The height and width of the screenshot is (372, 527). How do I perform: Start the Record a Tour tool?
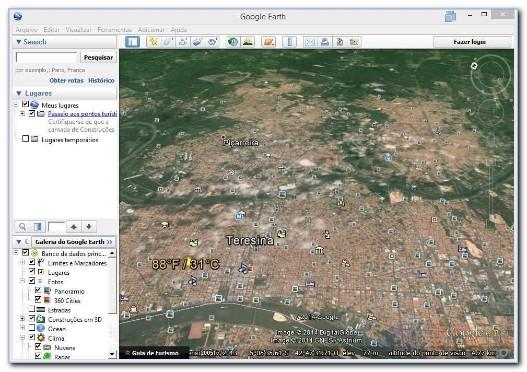(212, 42)
